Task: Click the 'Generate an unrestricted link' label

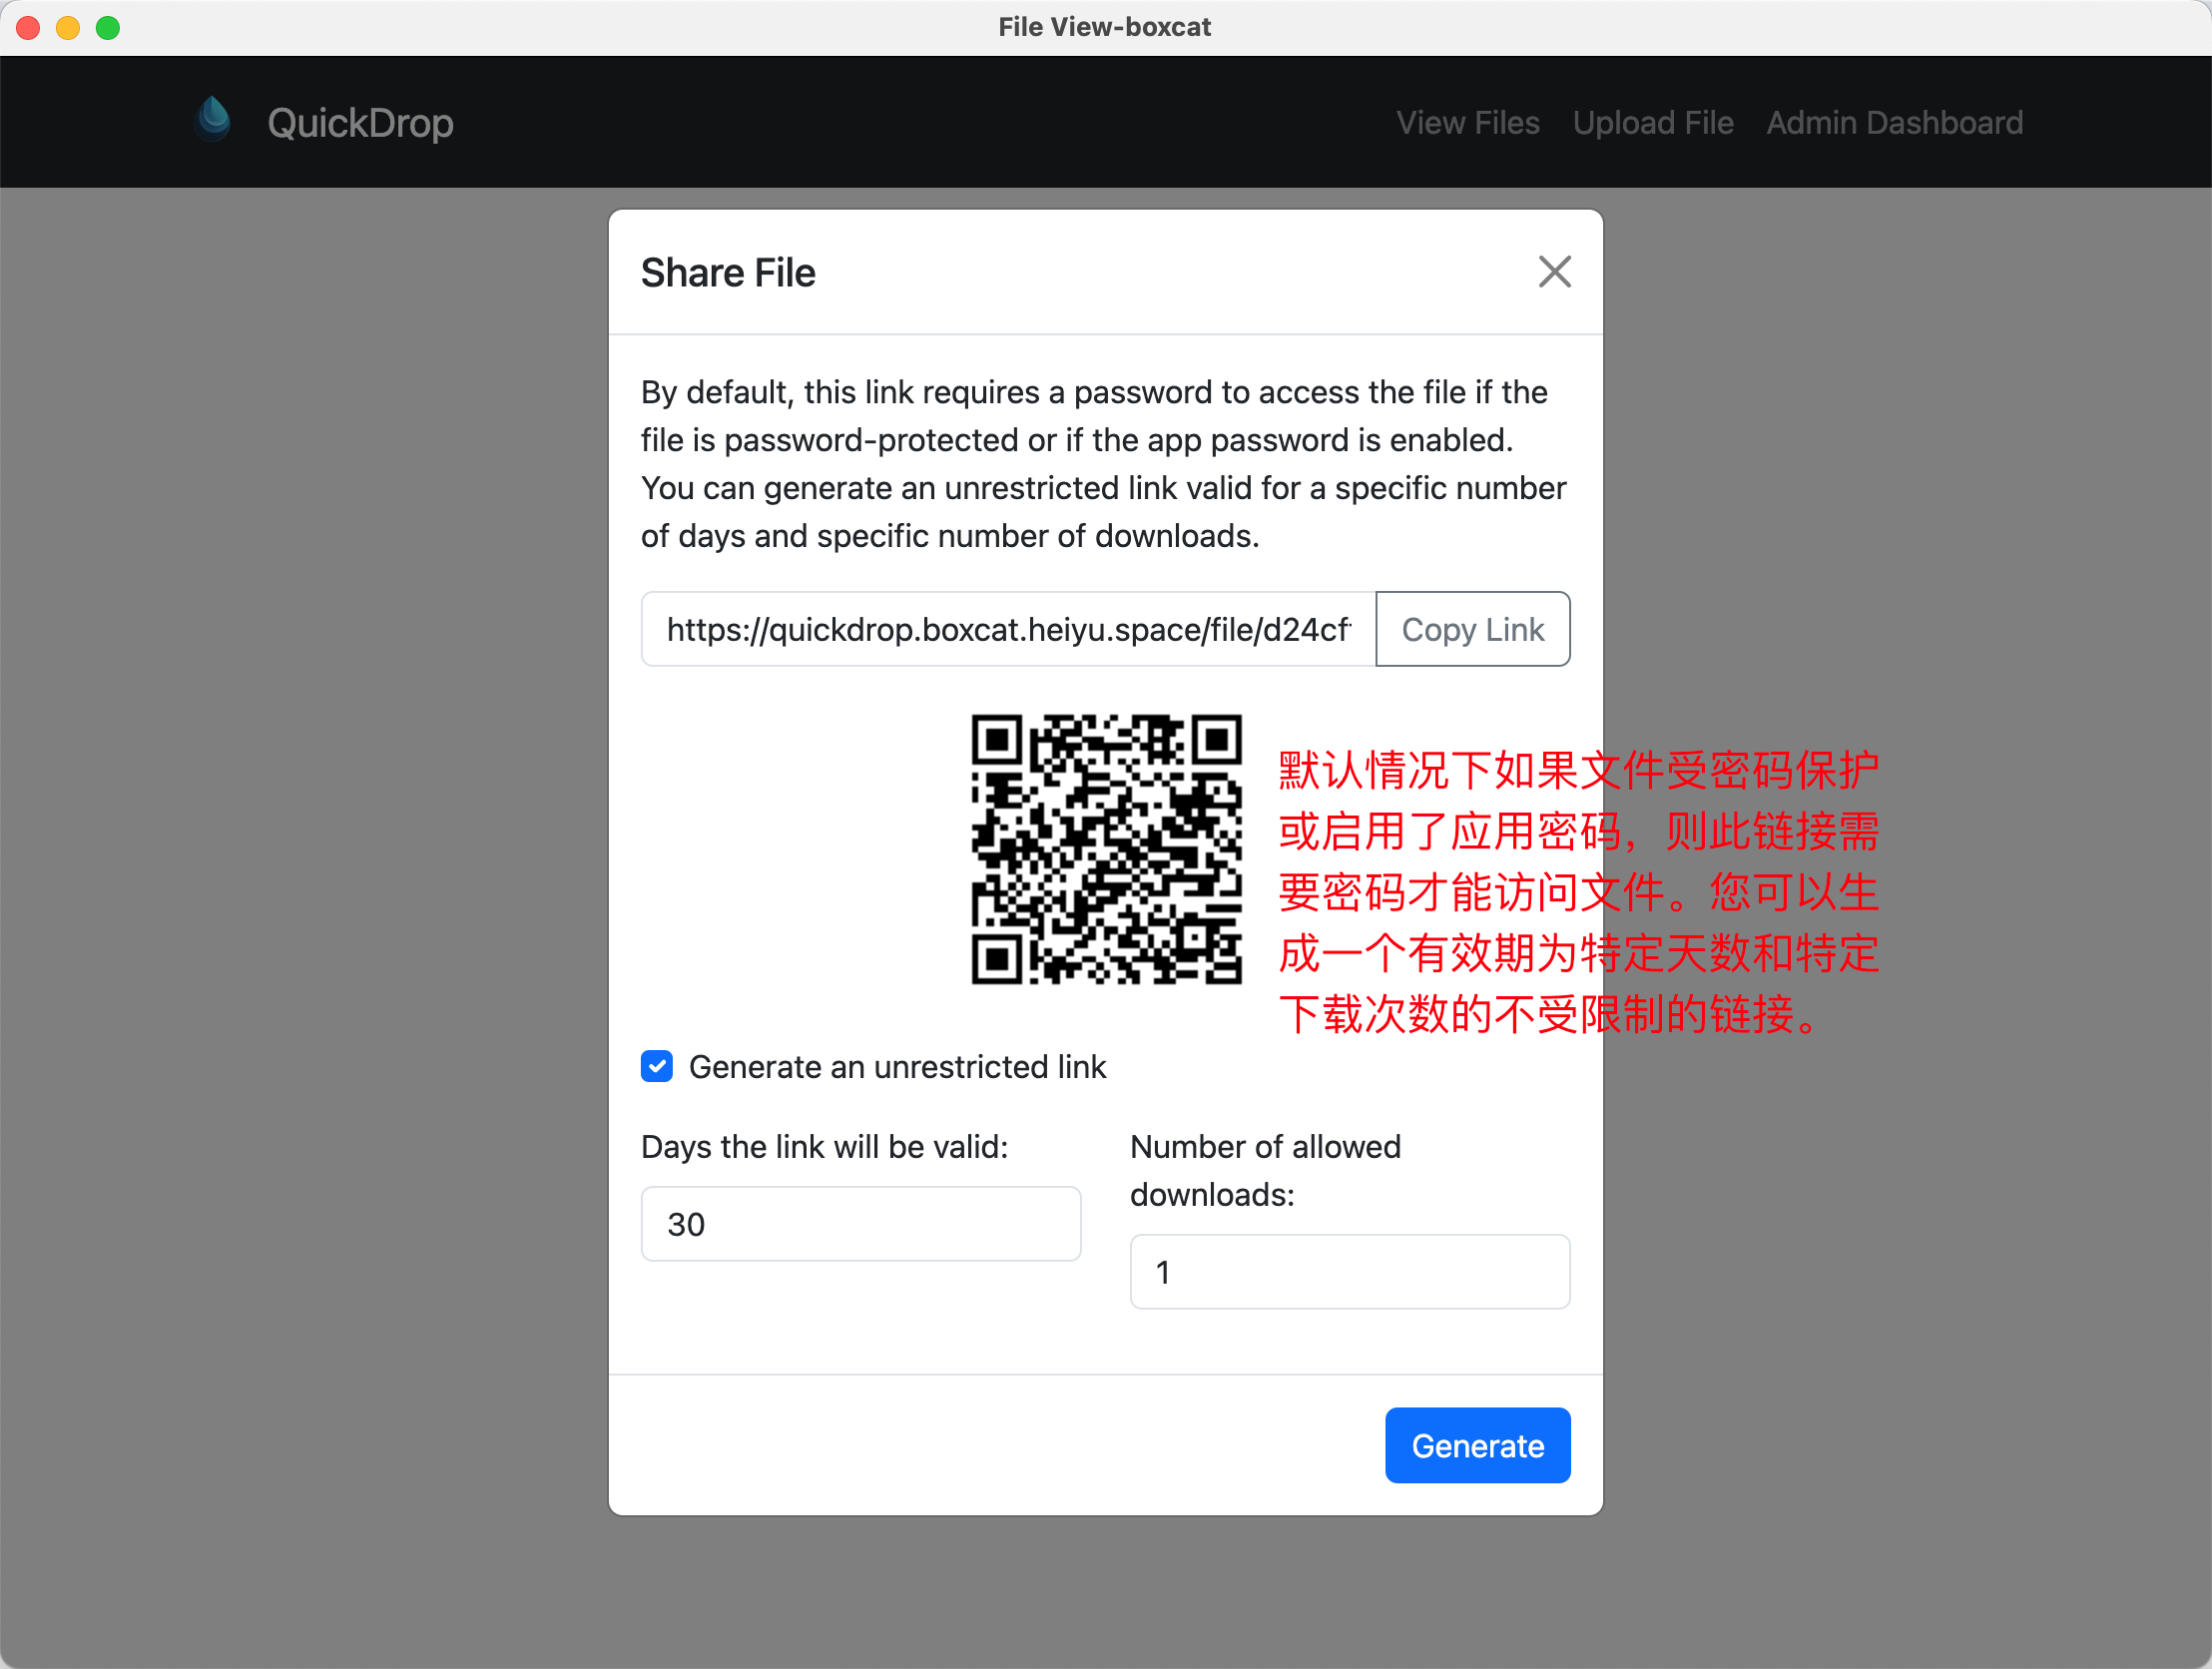Action: (x=897, y=1066)
